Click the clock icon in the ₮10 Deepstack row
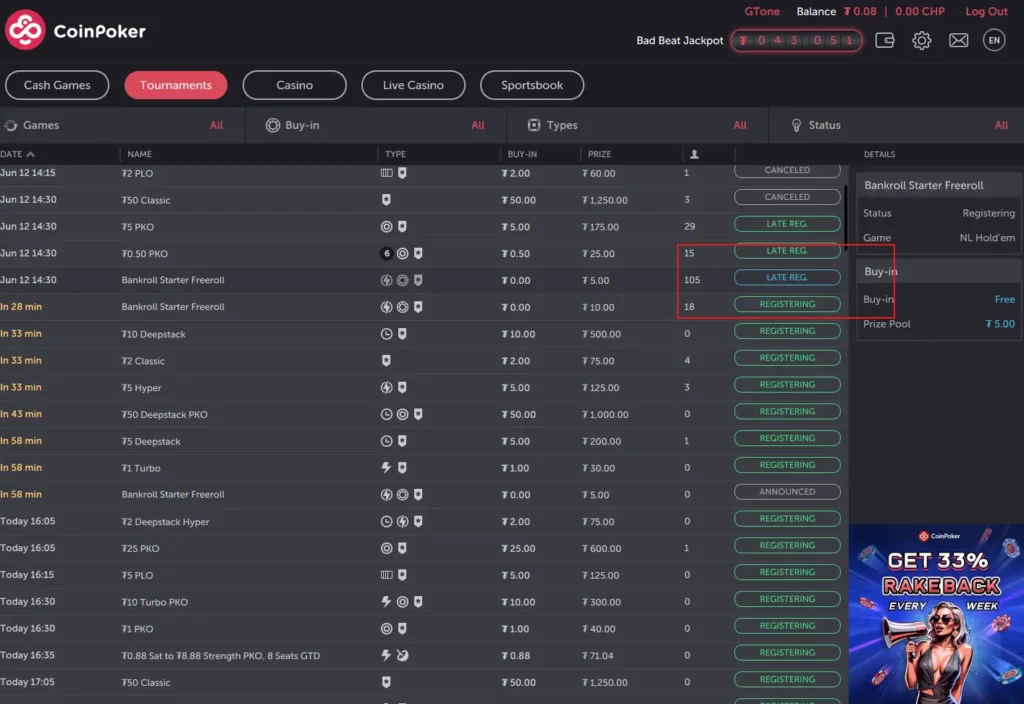This screenshot has height=704, width=1024. pos(387,334)
